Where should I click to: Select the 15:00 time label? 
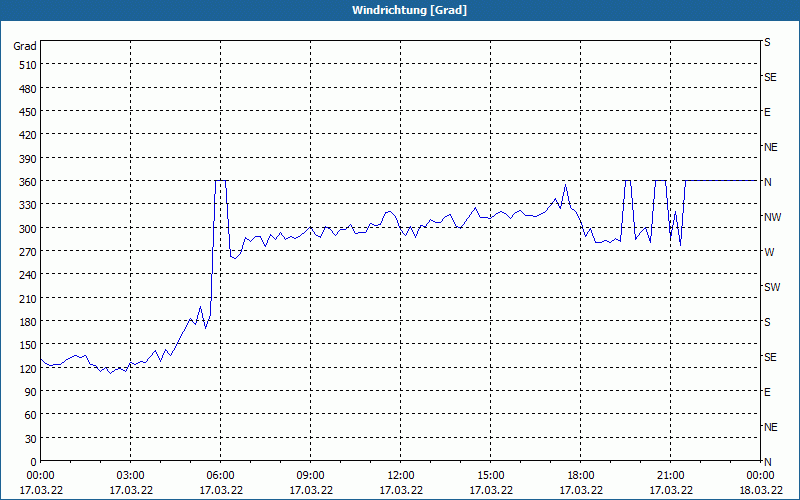click(491, 476)
